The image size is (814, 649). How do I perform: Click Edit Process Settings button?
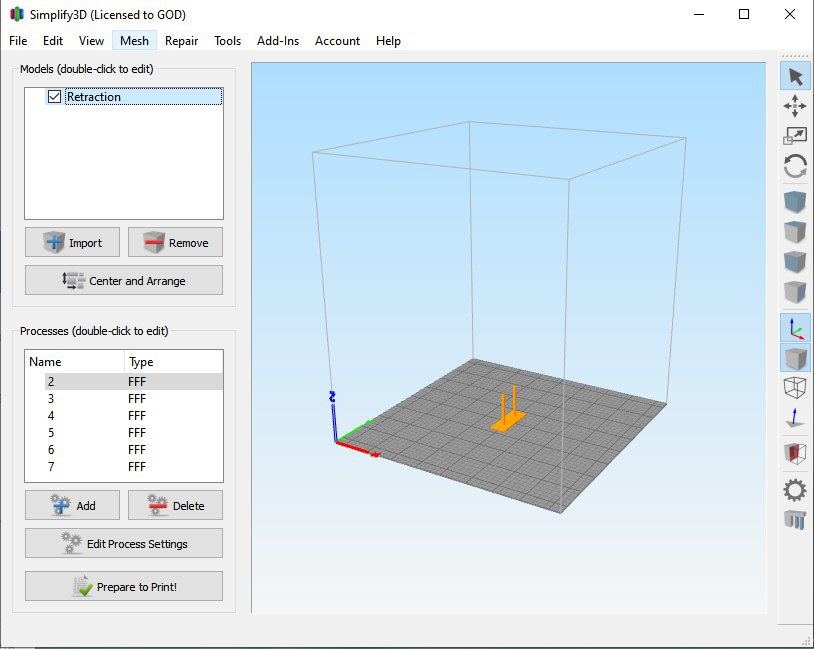pos(124,543)
